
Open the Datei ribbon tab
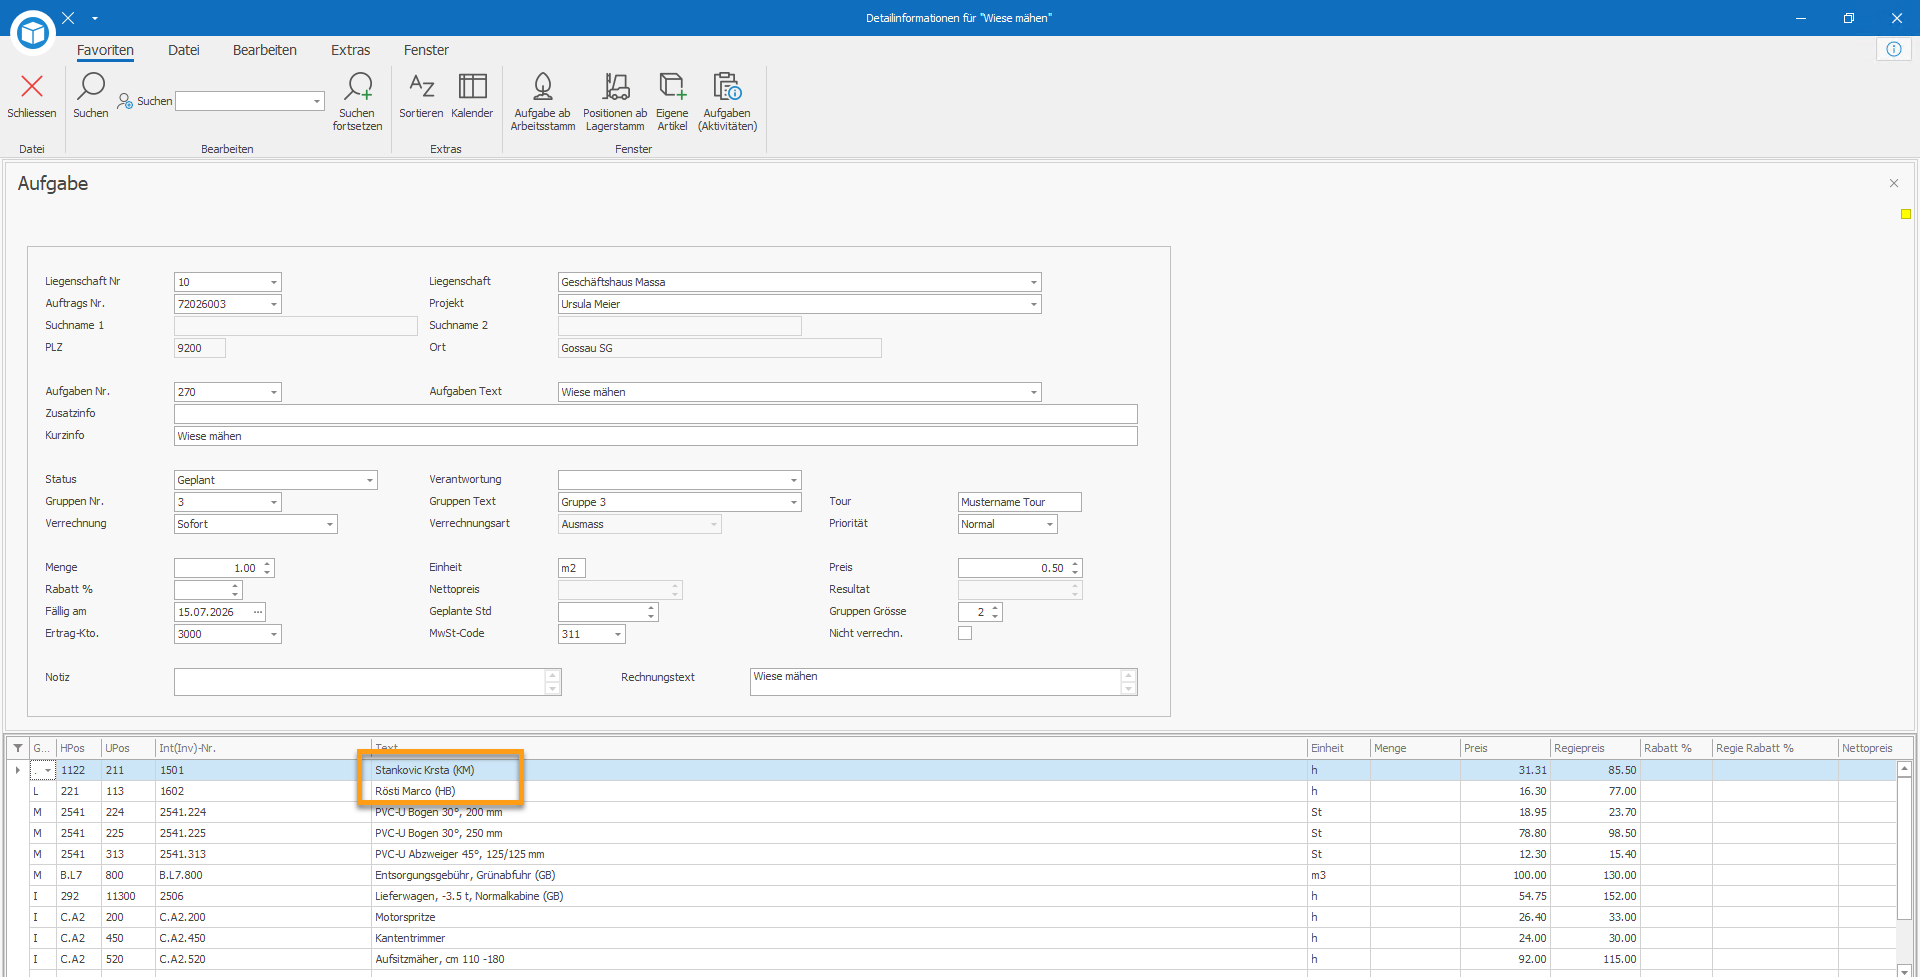click(x=184, y=50)
